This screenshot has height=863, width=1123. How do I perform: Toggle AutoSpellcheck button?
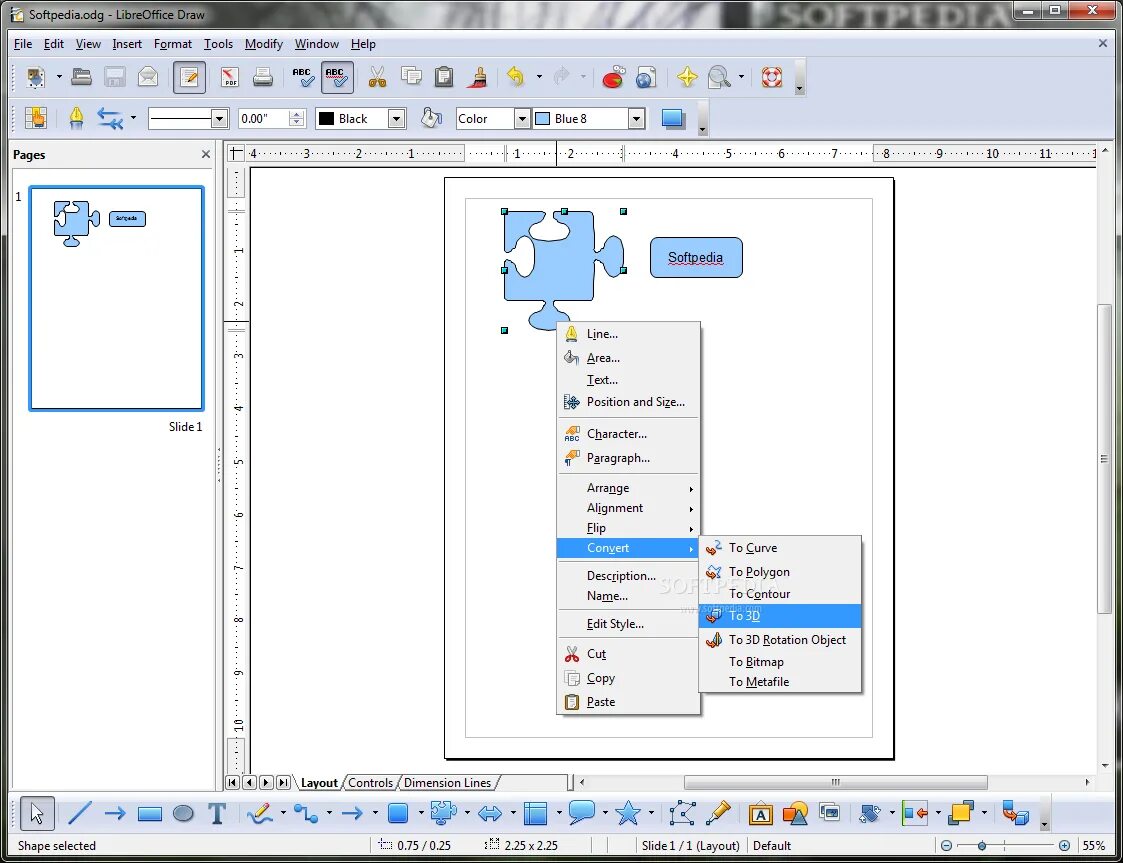click(x=337, y=77)
